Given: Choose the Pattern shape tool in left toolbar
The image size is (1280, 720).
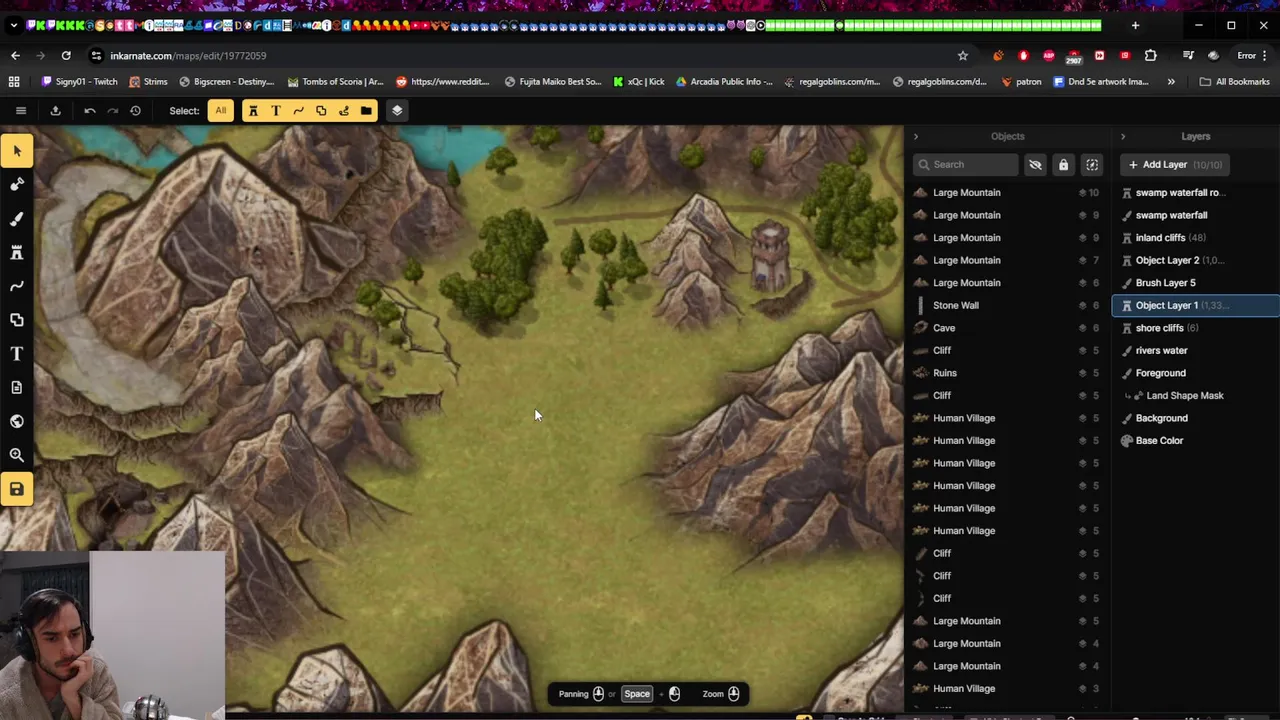Looking at the screenshot, I should pos(17,320).
